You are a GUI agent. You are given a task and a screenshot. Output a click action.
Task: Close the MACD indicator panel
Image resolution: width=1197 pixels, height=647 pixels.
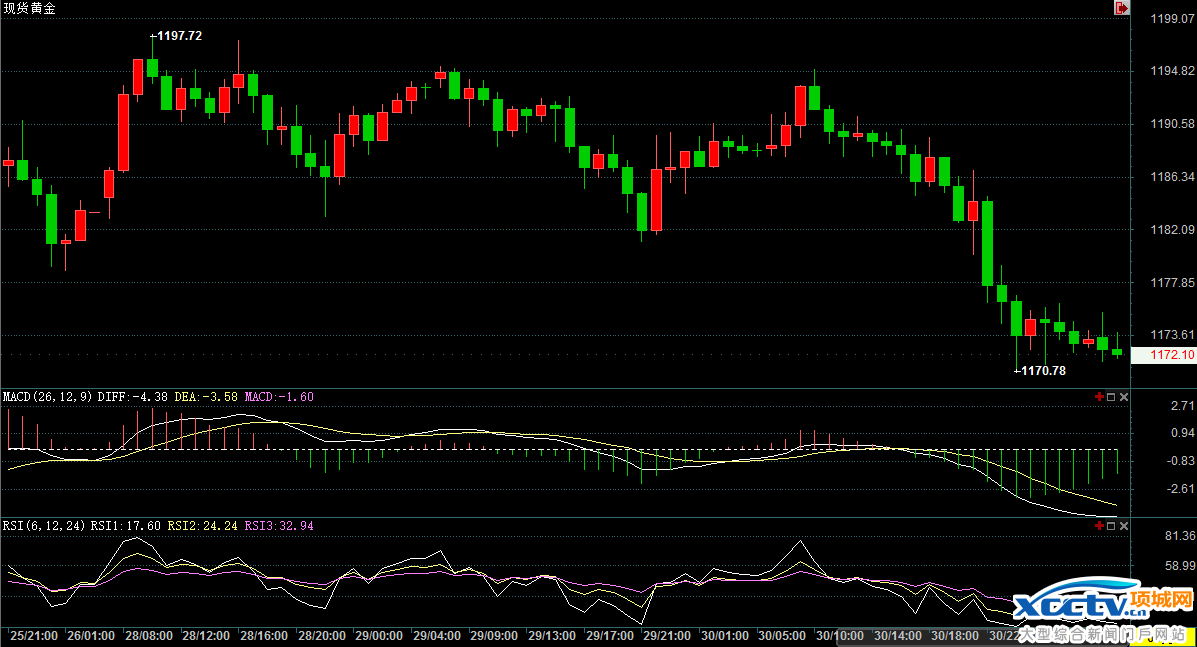(x=1123, y=397)
